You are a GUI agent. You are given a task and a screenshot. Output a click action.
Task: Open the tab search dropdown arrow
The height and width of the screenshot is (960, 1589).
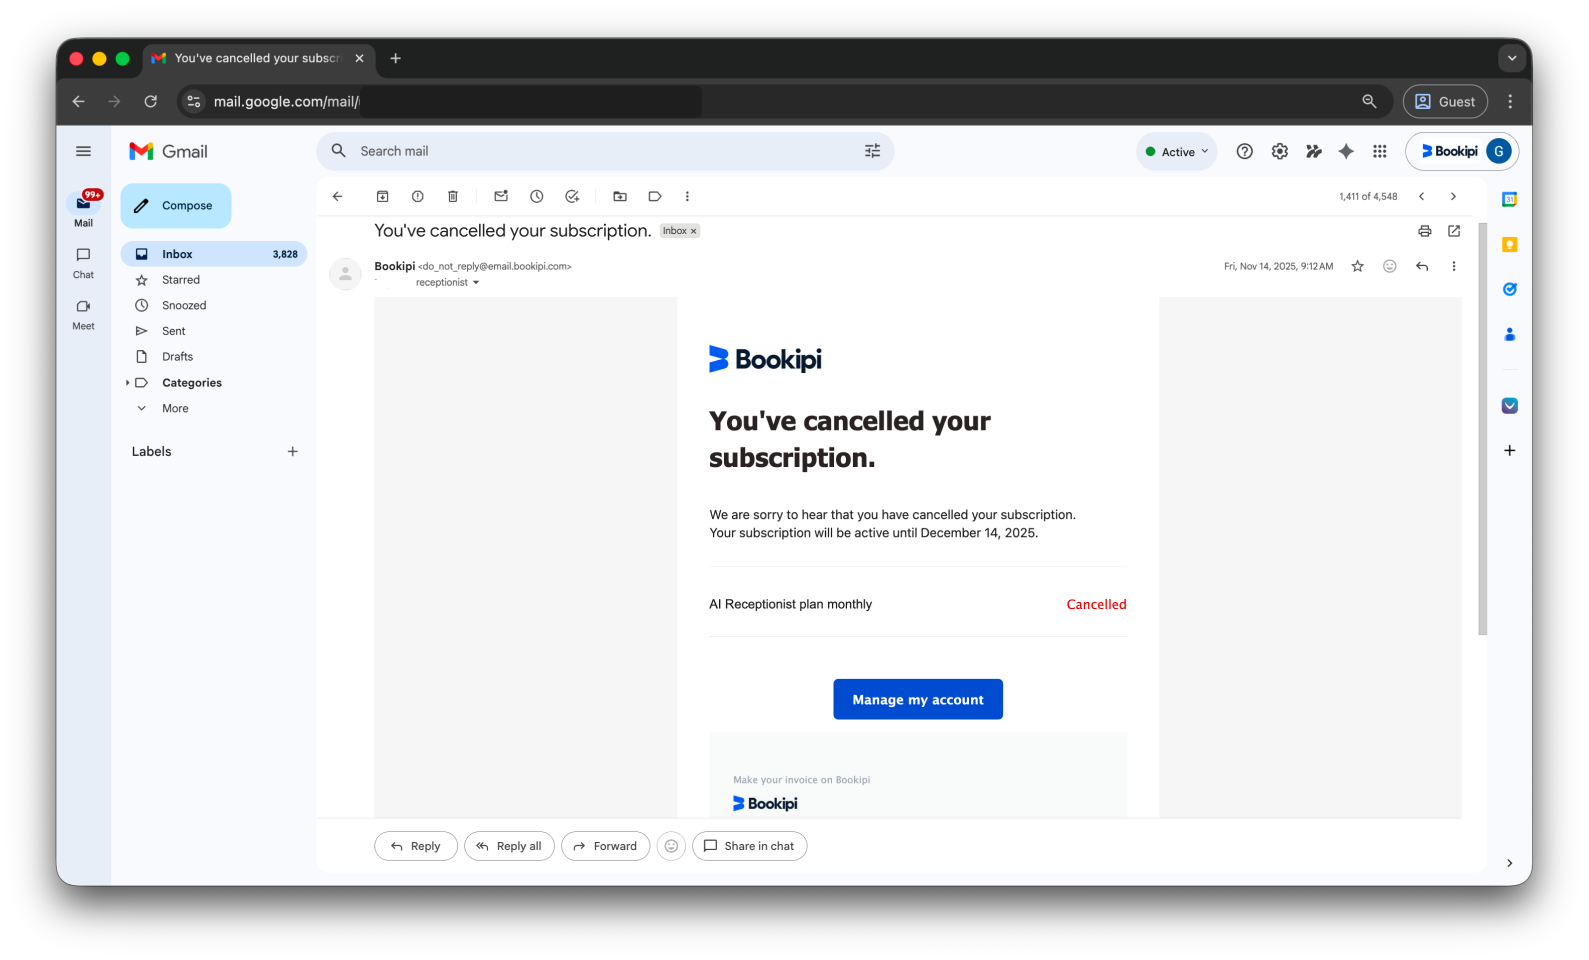tap(1512, 58)
